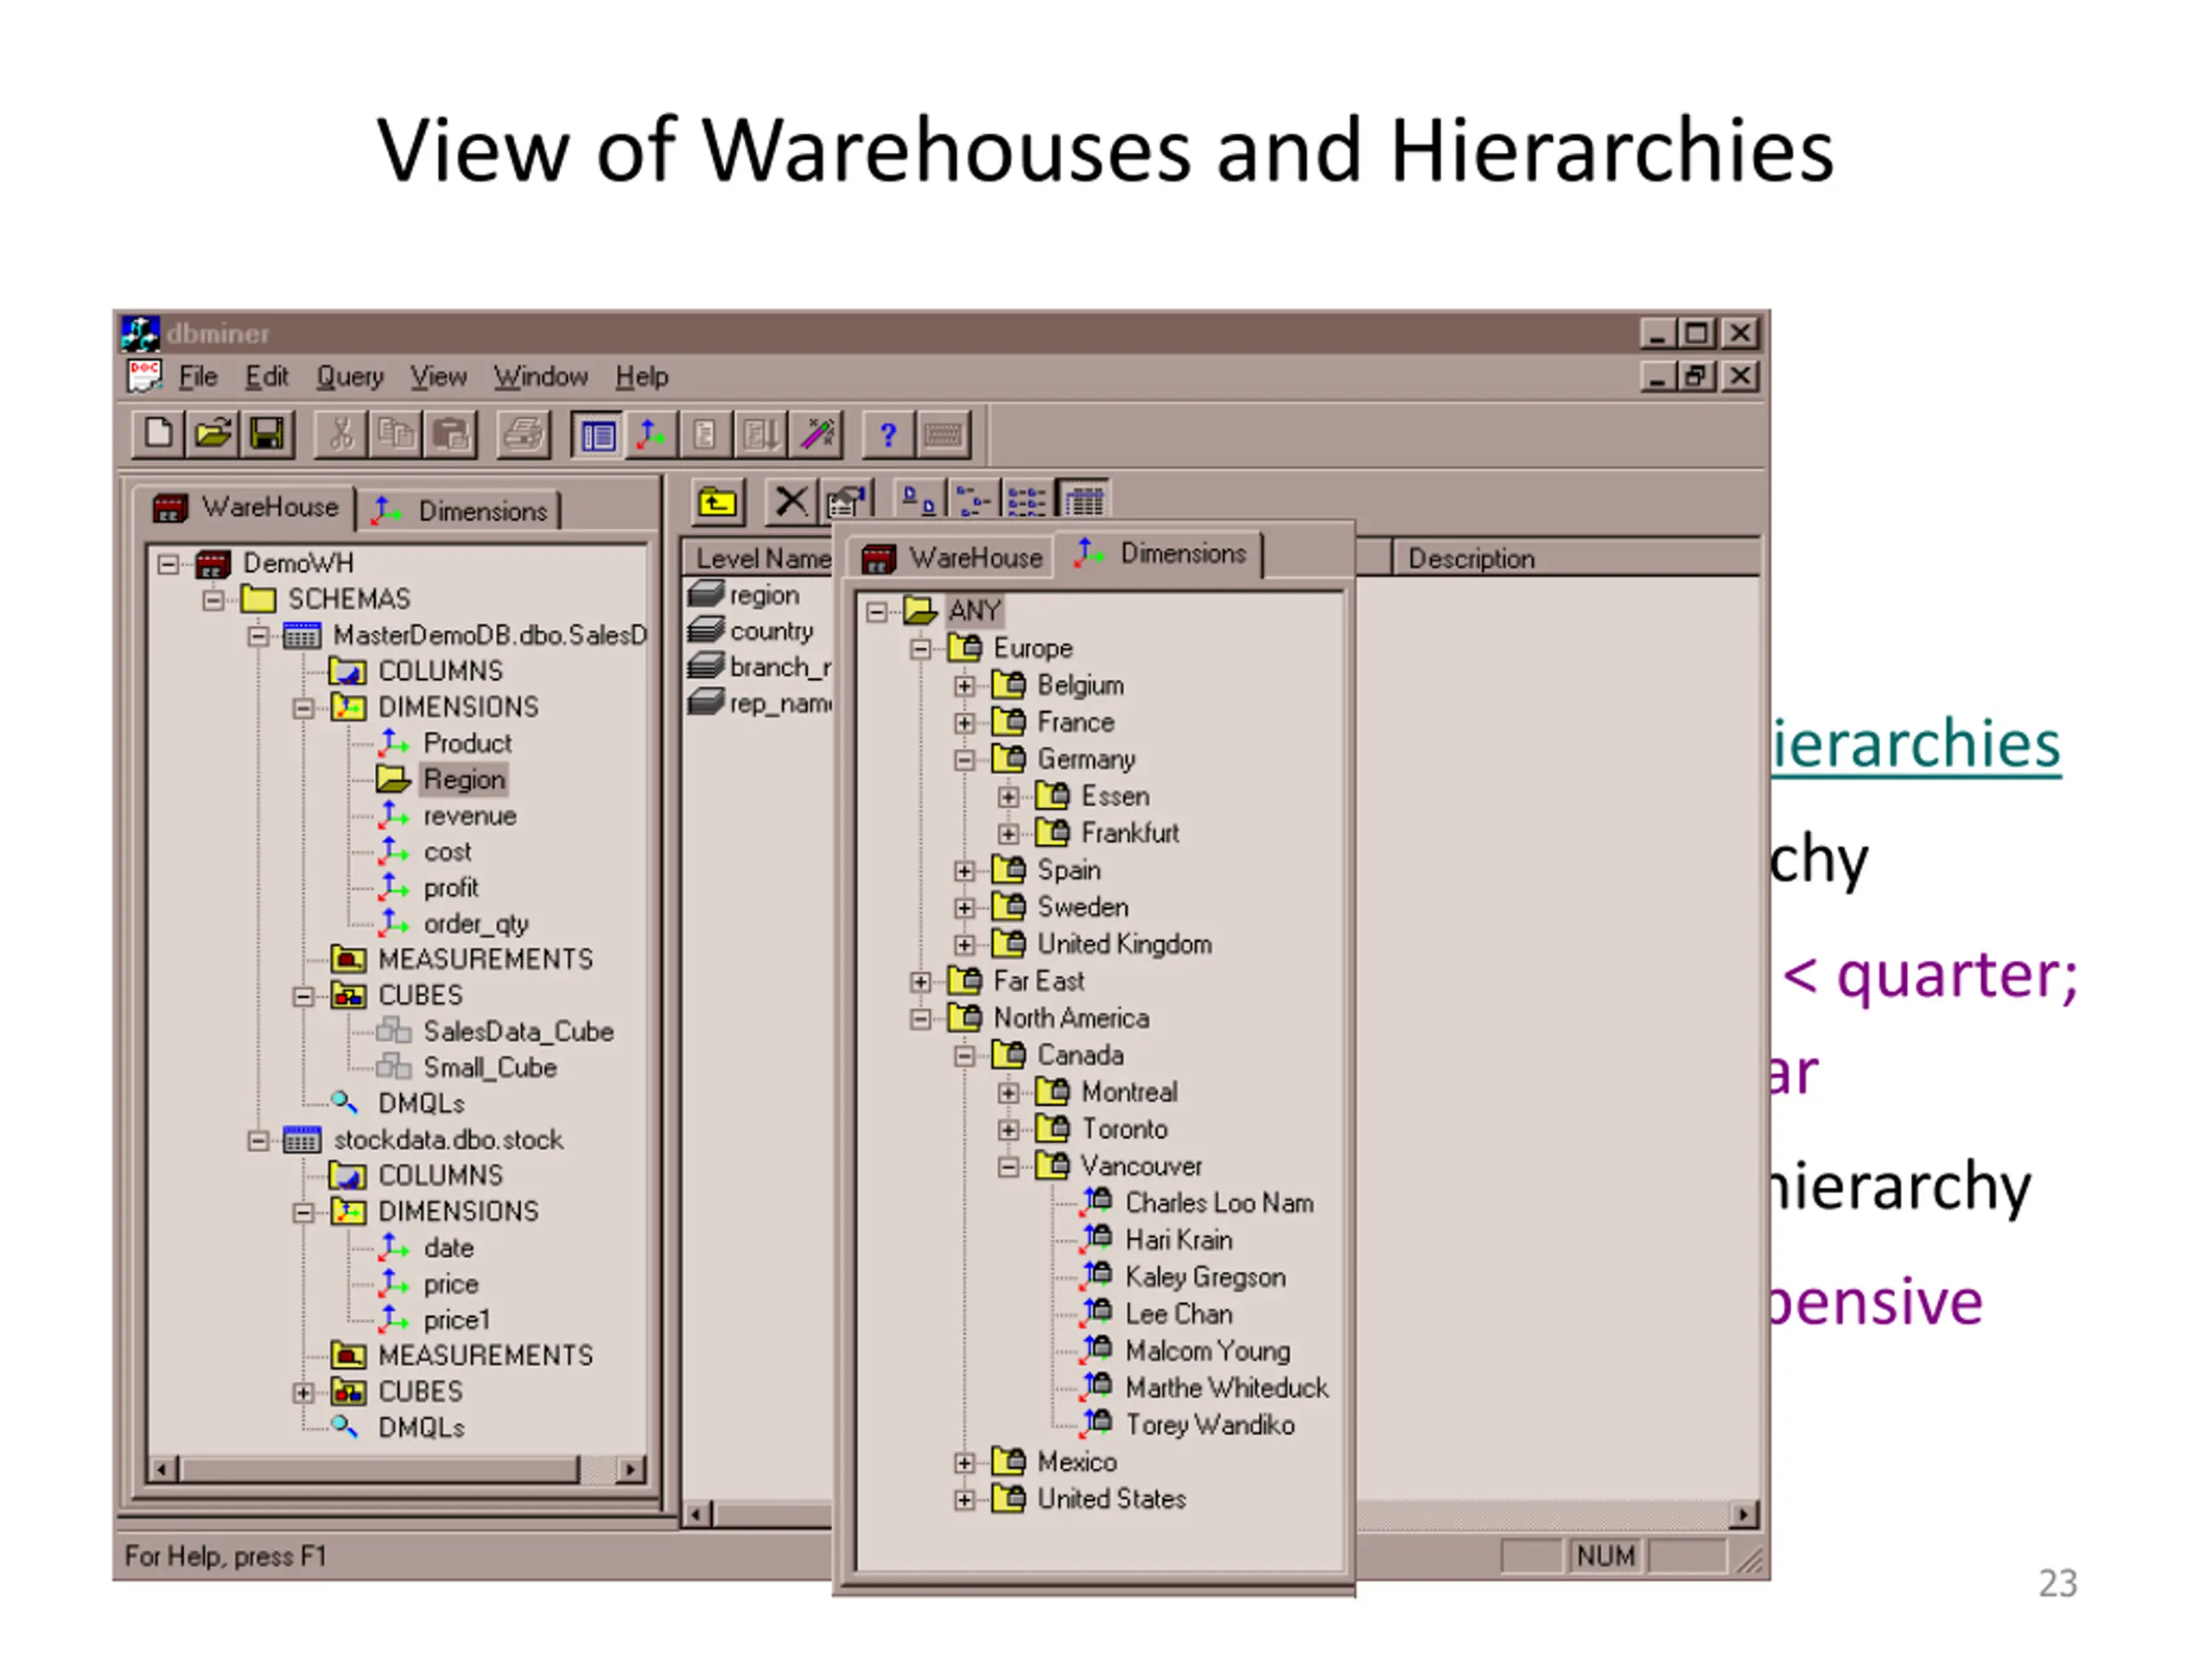
Task: Click the magic wand wizard icon
Action: pos(817,435)
